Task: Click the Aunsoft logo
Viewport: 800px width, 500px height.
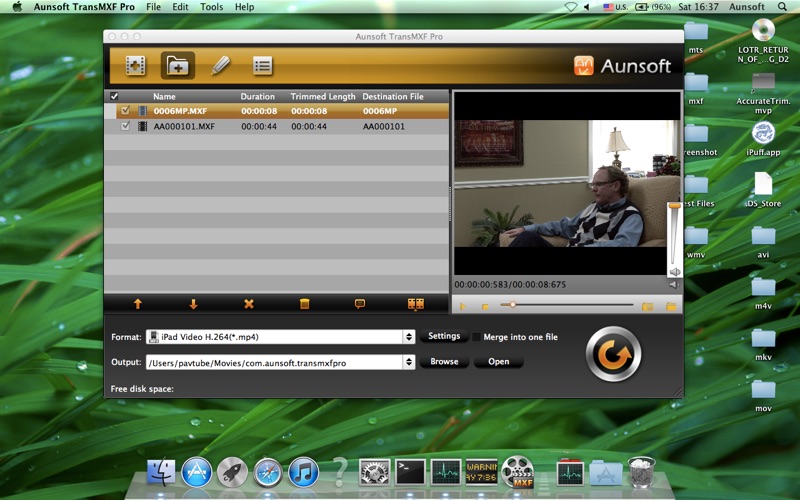Action: 622,66
